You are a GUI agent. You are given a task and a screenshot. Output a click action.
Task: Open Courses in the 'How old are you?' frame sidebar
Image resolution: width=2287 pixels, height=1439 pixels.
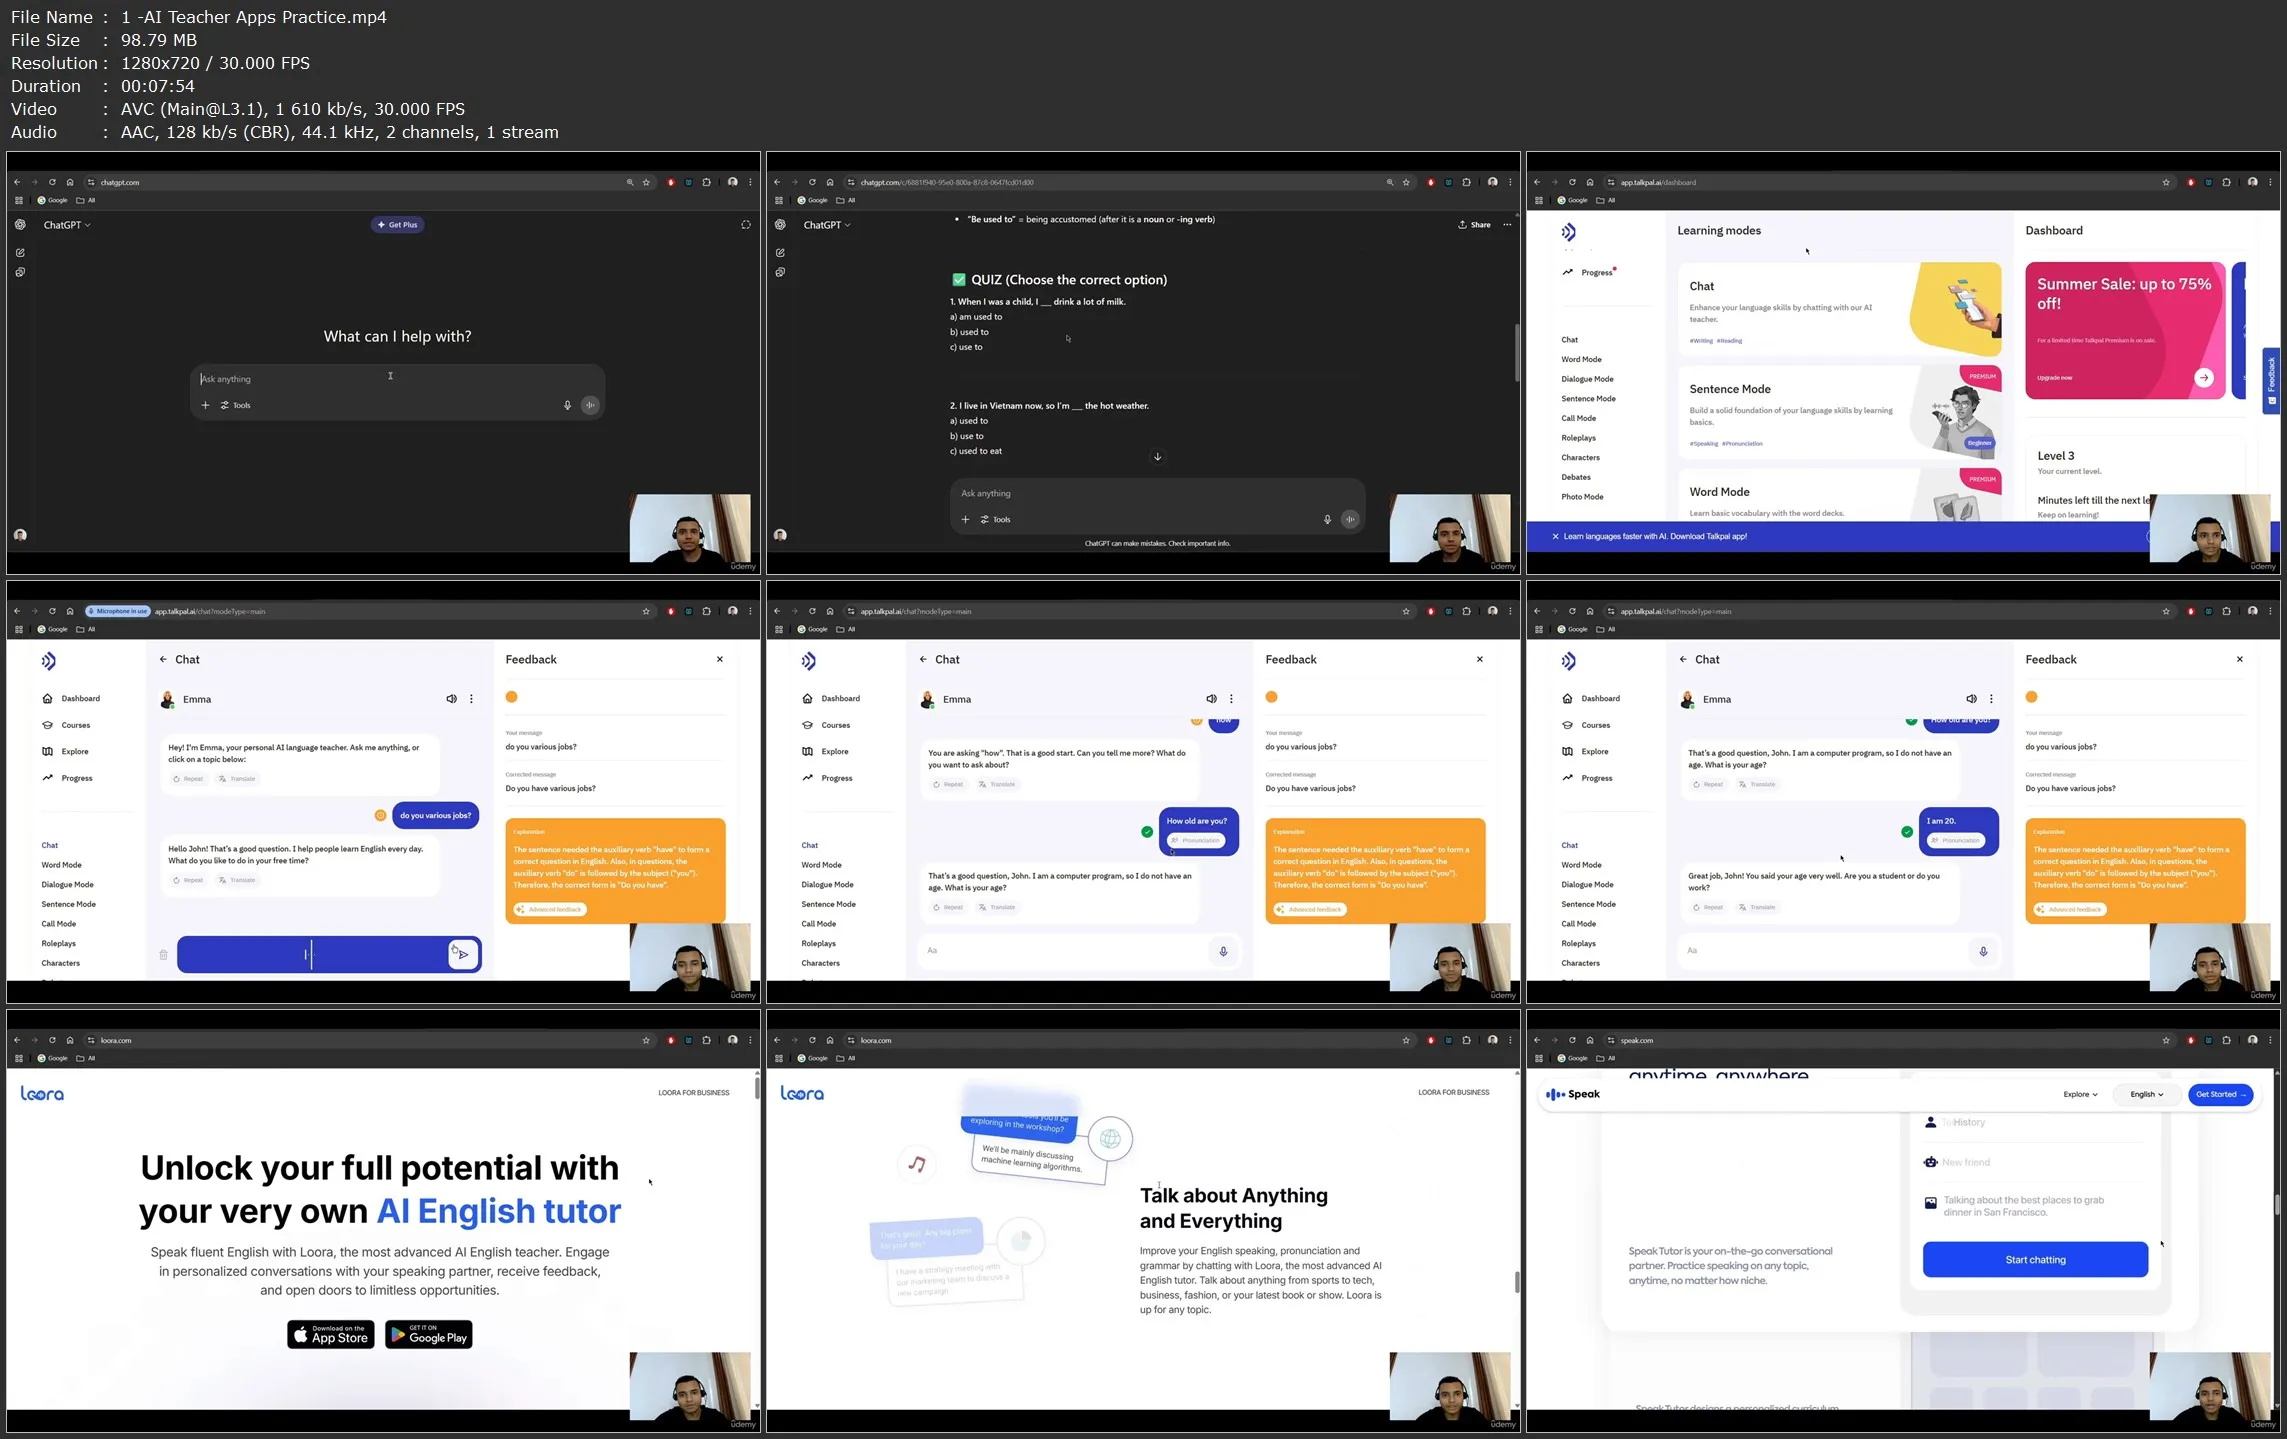pyautogui.click(x=827, y=725)
